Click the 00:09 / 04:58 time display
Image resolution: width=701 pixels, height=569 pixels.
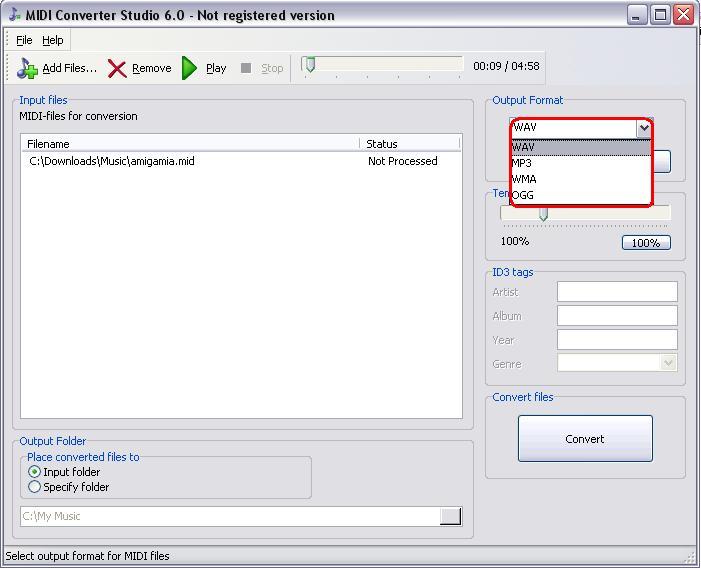(506, 66)
